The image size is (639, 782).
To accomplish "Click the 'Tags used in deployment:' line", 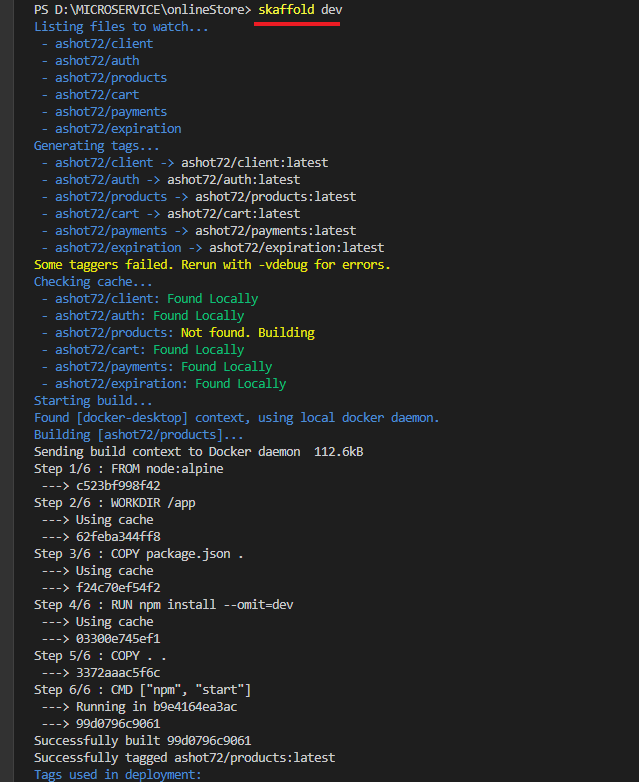I will [x=117, y=774].
